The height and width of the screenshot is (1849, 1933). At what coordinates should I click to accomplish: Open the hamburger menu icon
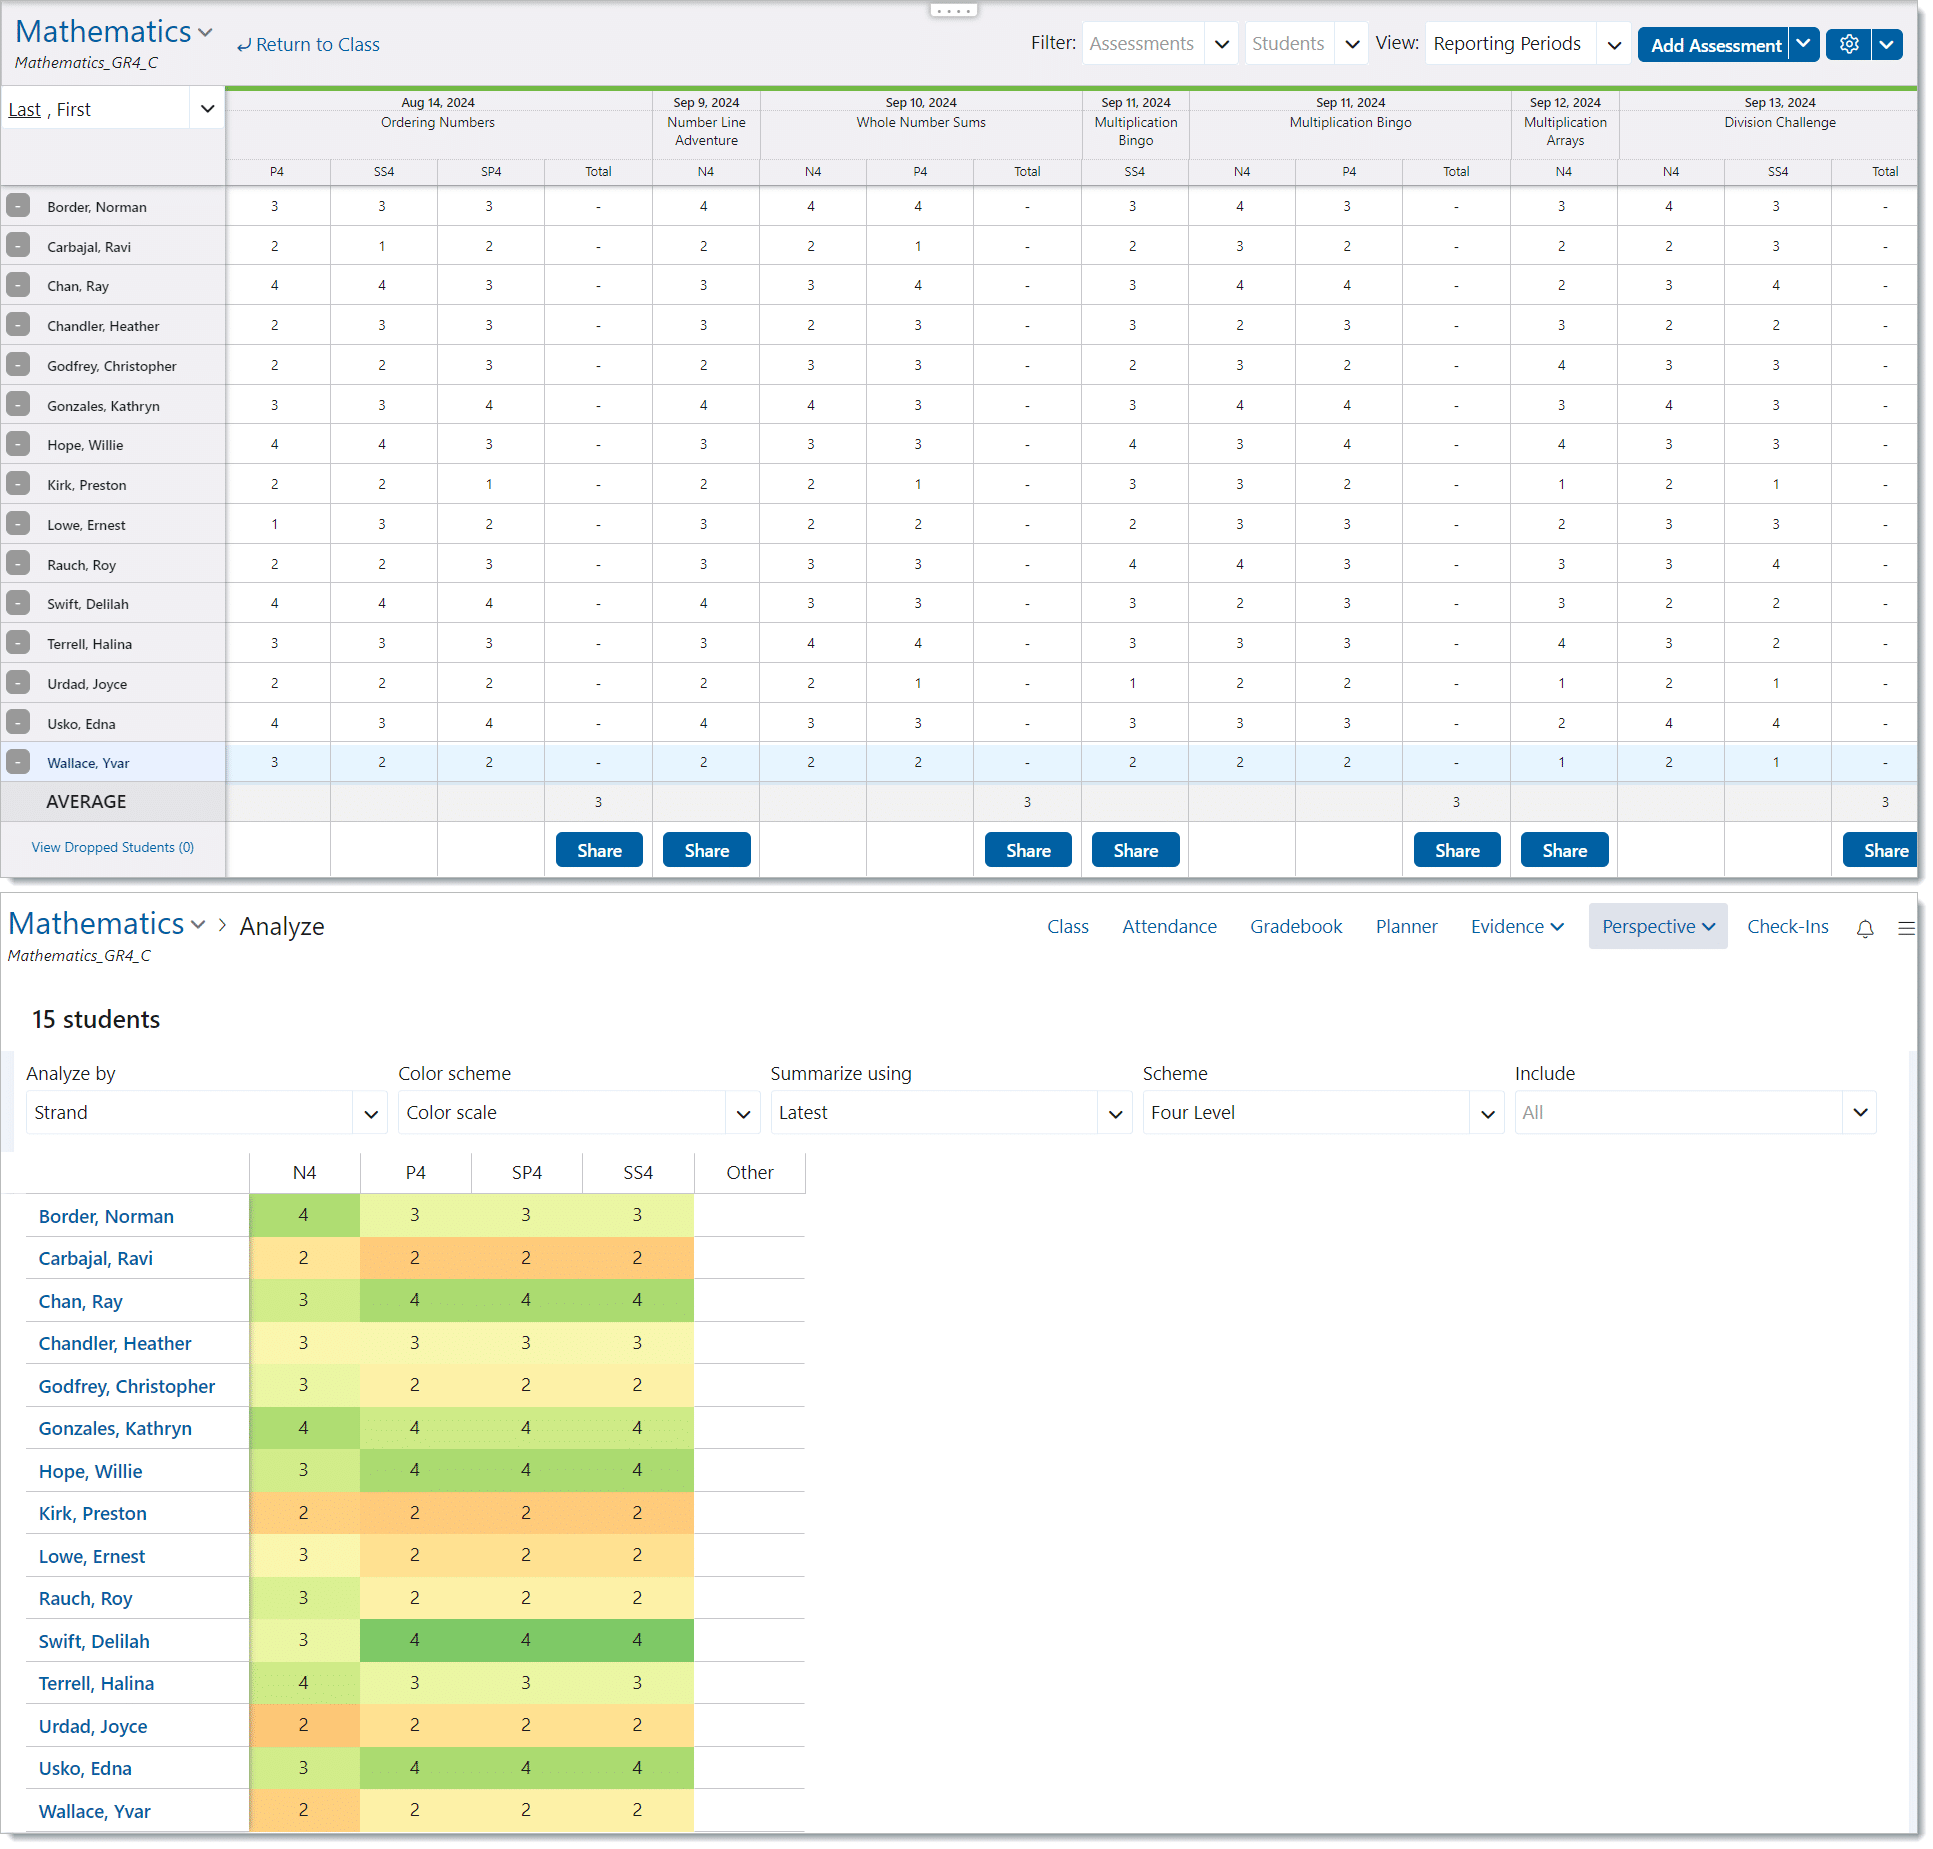tap(1906, 928)
